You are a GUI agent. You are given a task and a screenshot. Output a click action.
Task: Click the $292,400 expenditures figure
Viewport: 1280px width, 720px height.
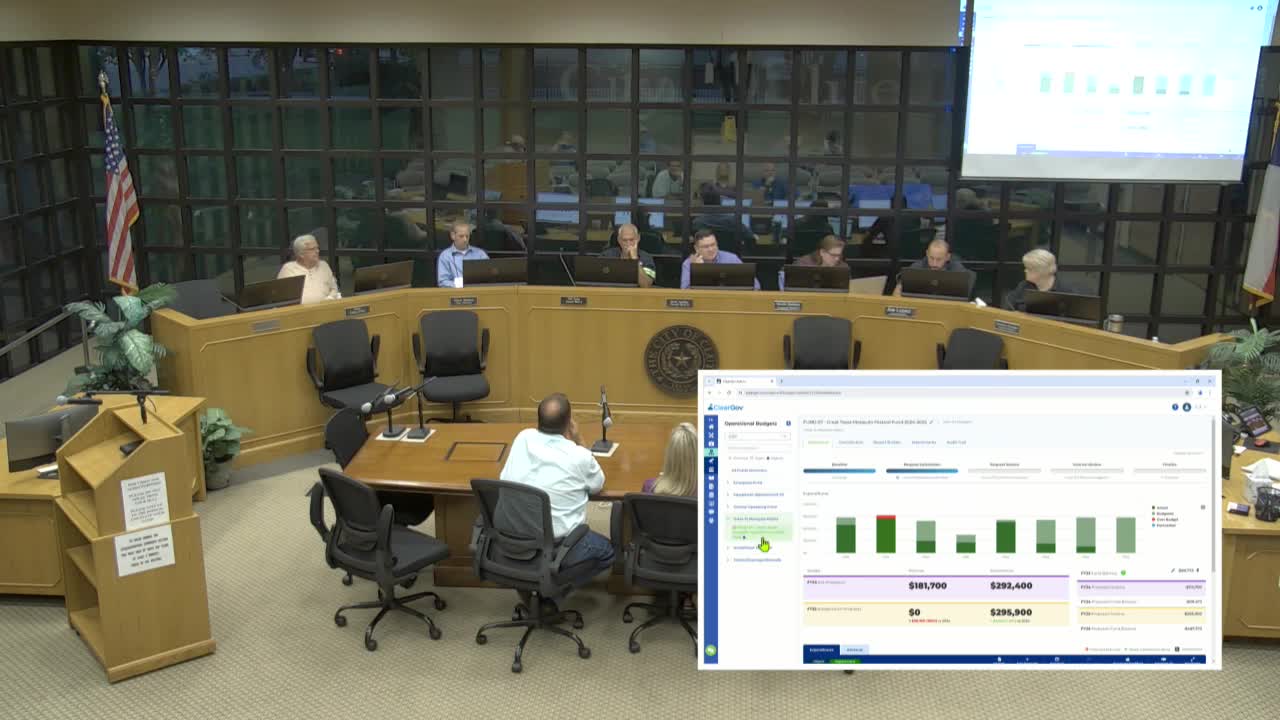click(1011, 585)
